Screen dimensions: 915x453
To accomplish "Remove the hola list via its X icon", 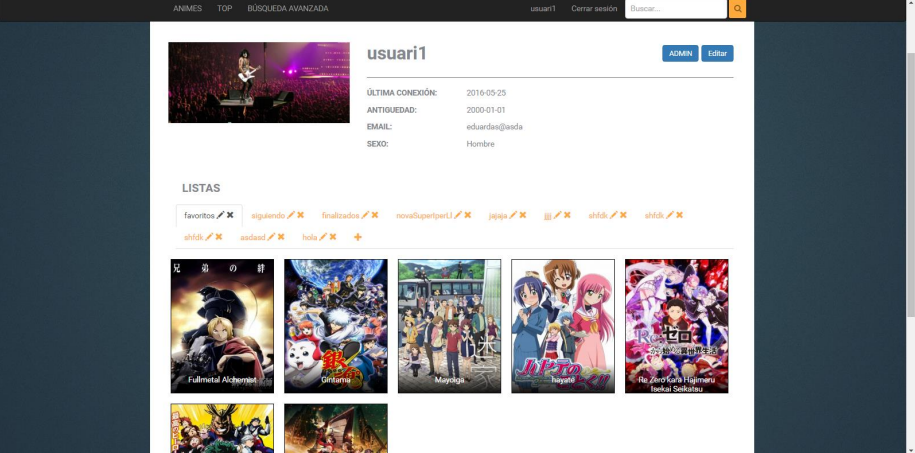I will click(333, 237).
